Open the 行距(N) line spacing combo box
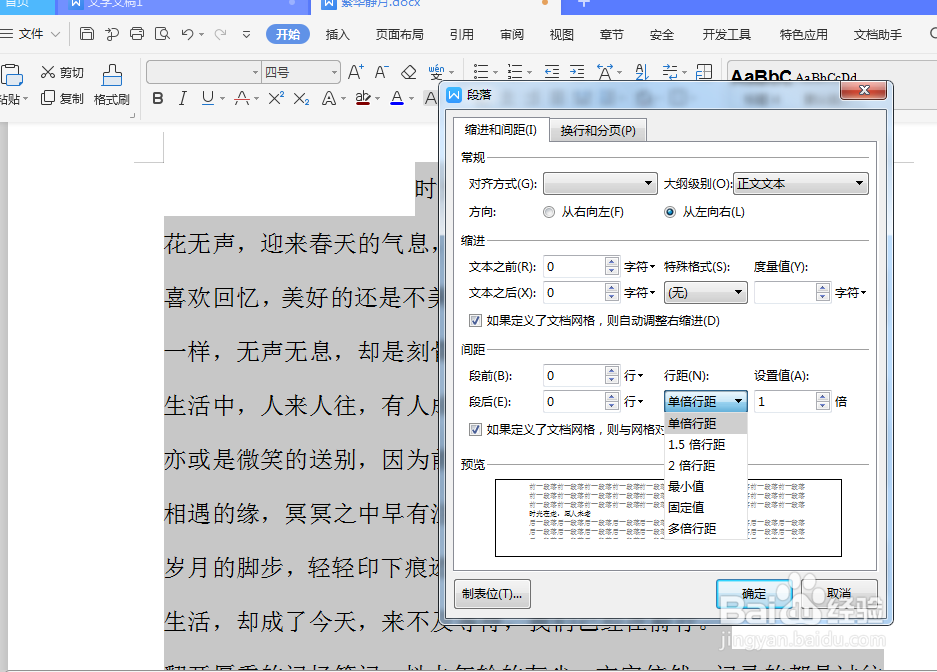 [706, 401]
